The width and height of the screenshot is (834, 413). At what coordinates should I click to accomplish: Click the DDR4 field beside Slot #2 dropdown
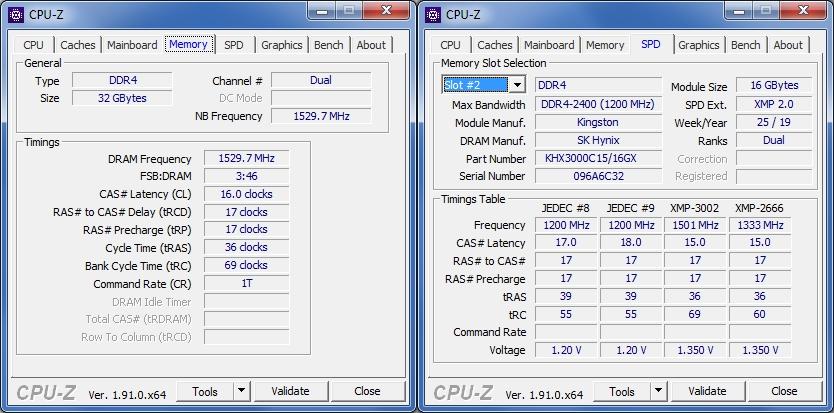coord(598,85)
